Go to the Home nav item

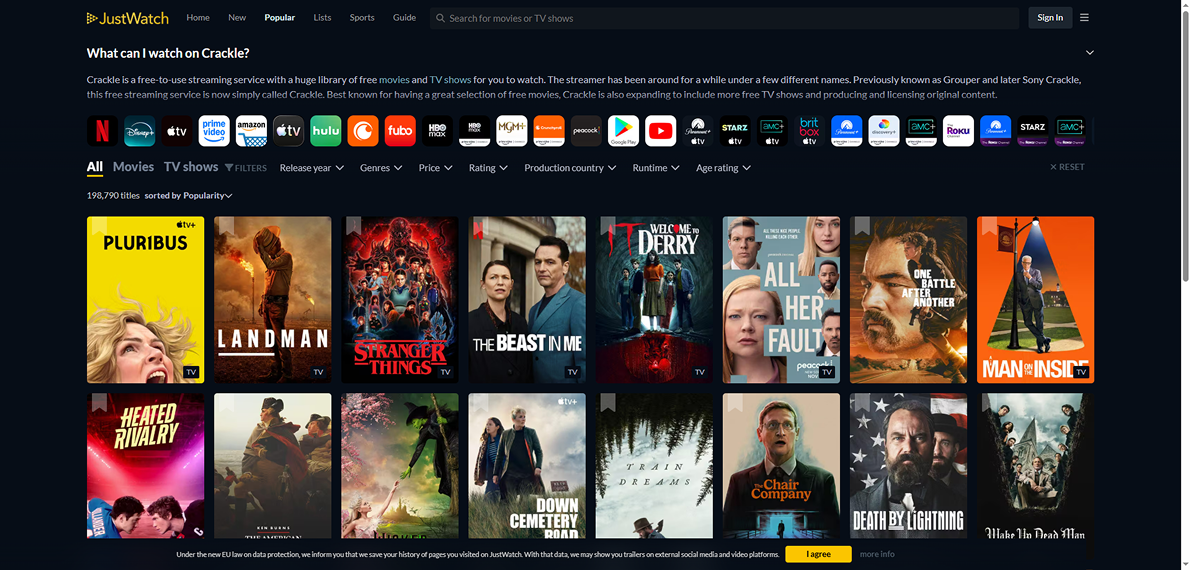(x=198, y=17)
